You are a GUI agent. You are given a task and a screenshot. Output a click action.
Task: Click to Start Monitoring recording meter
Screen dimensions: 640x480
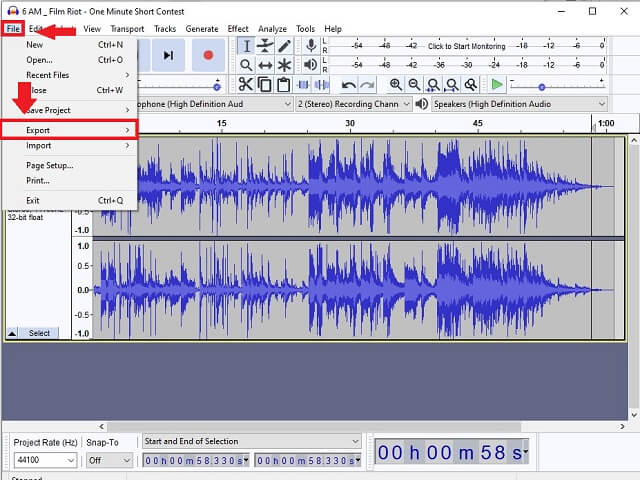[467, 46]
